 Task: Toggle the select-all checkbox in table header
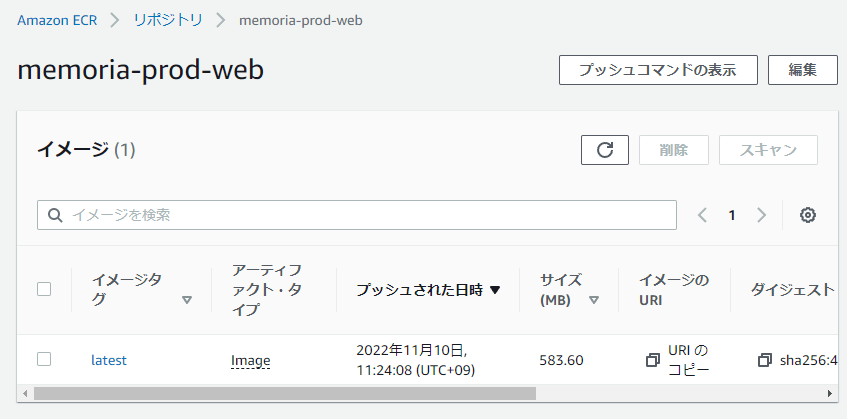44,289
